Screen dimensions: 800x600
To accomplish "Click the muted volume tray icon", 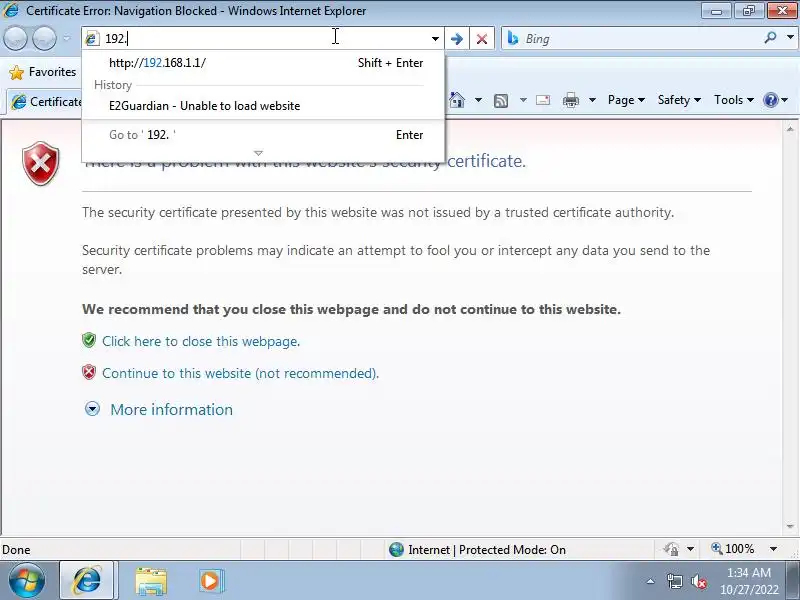I will 698,581.
